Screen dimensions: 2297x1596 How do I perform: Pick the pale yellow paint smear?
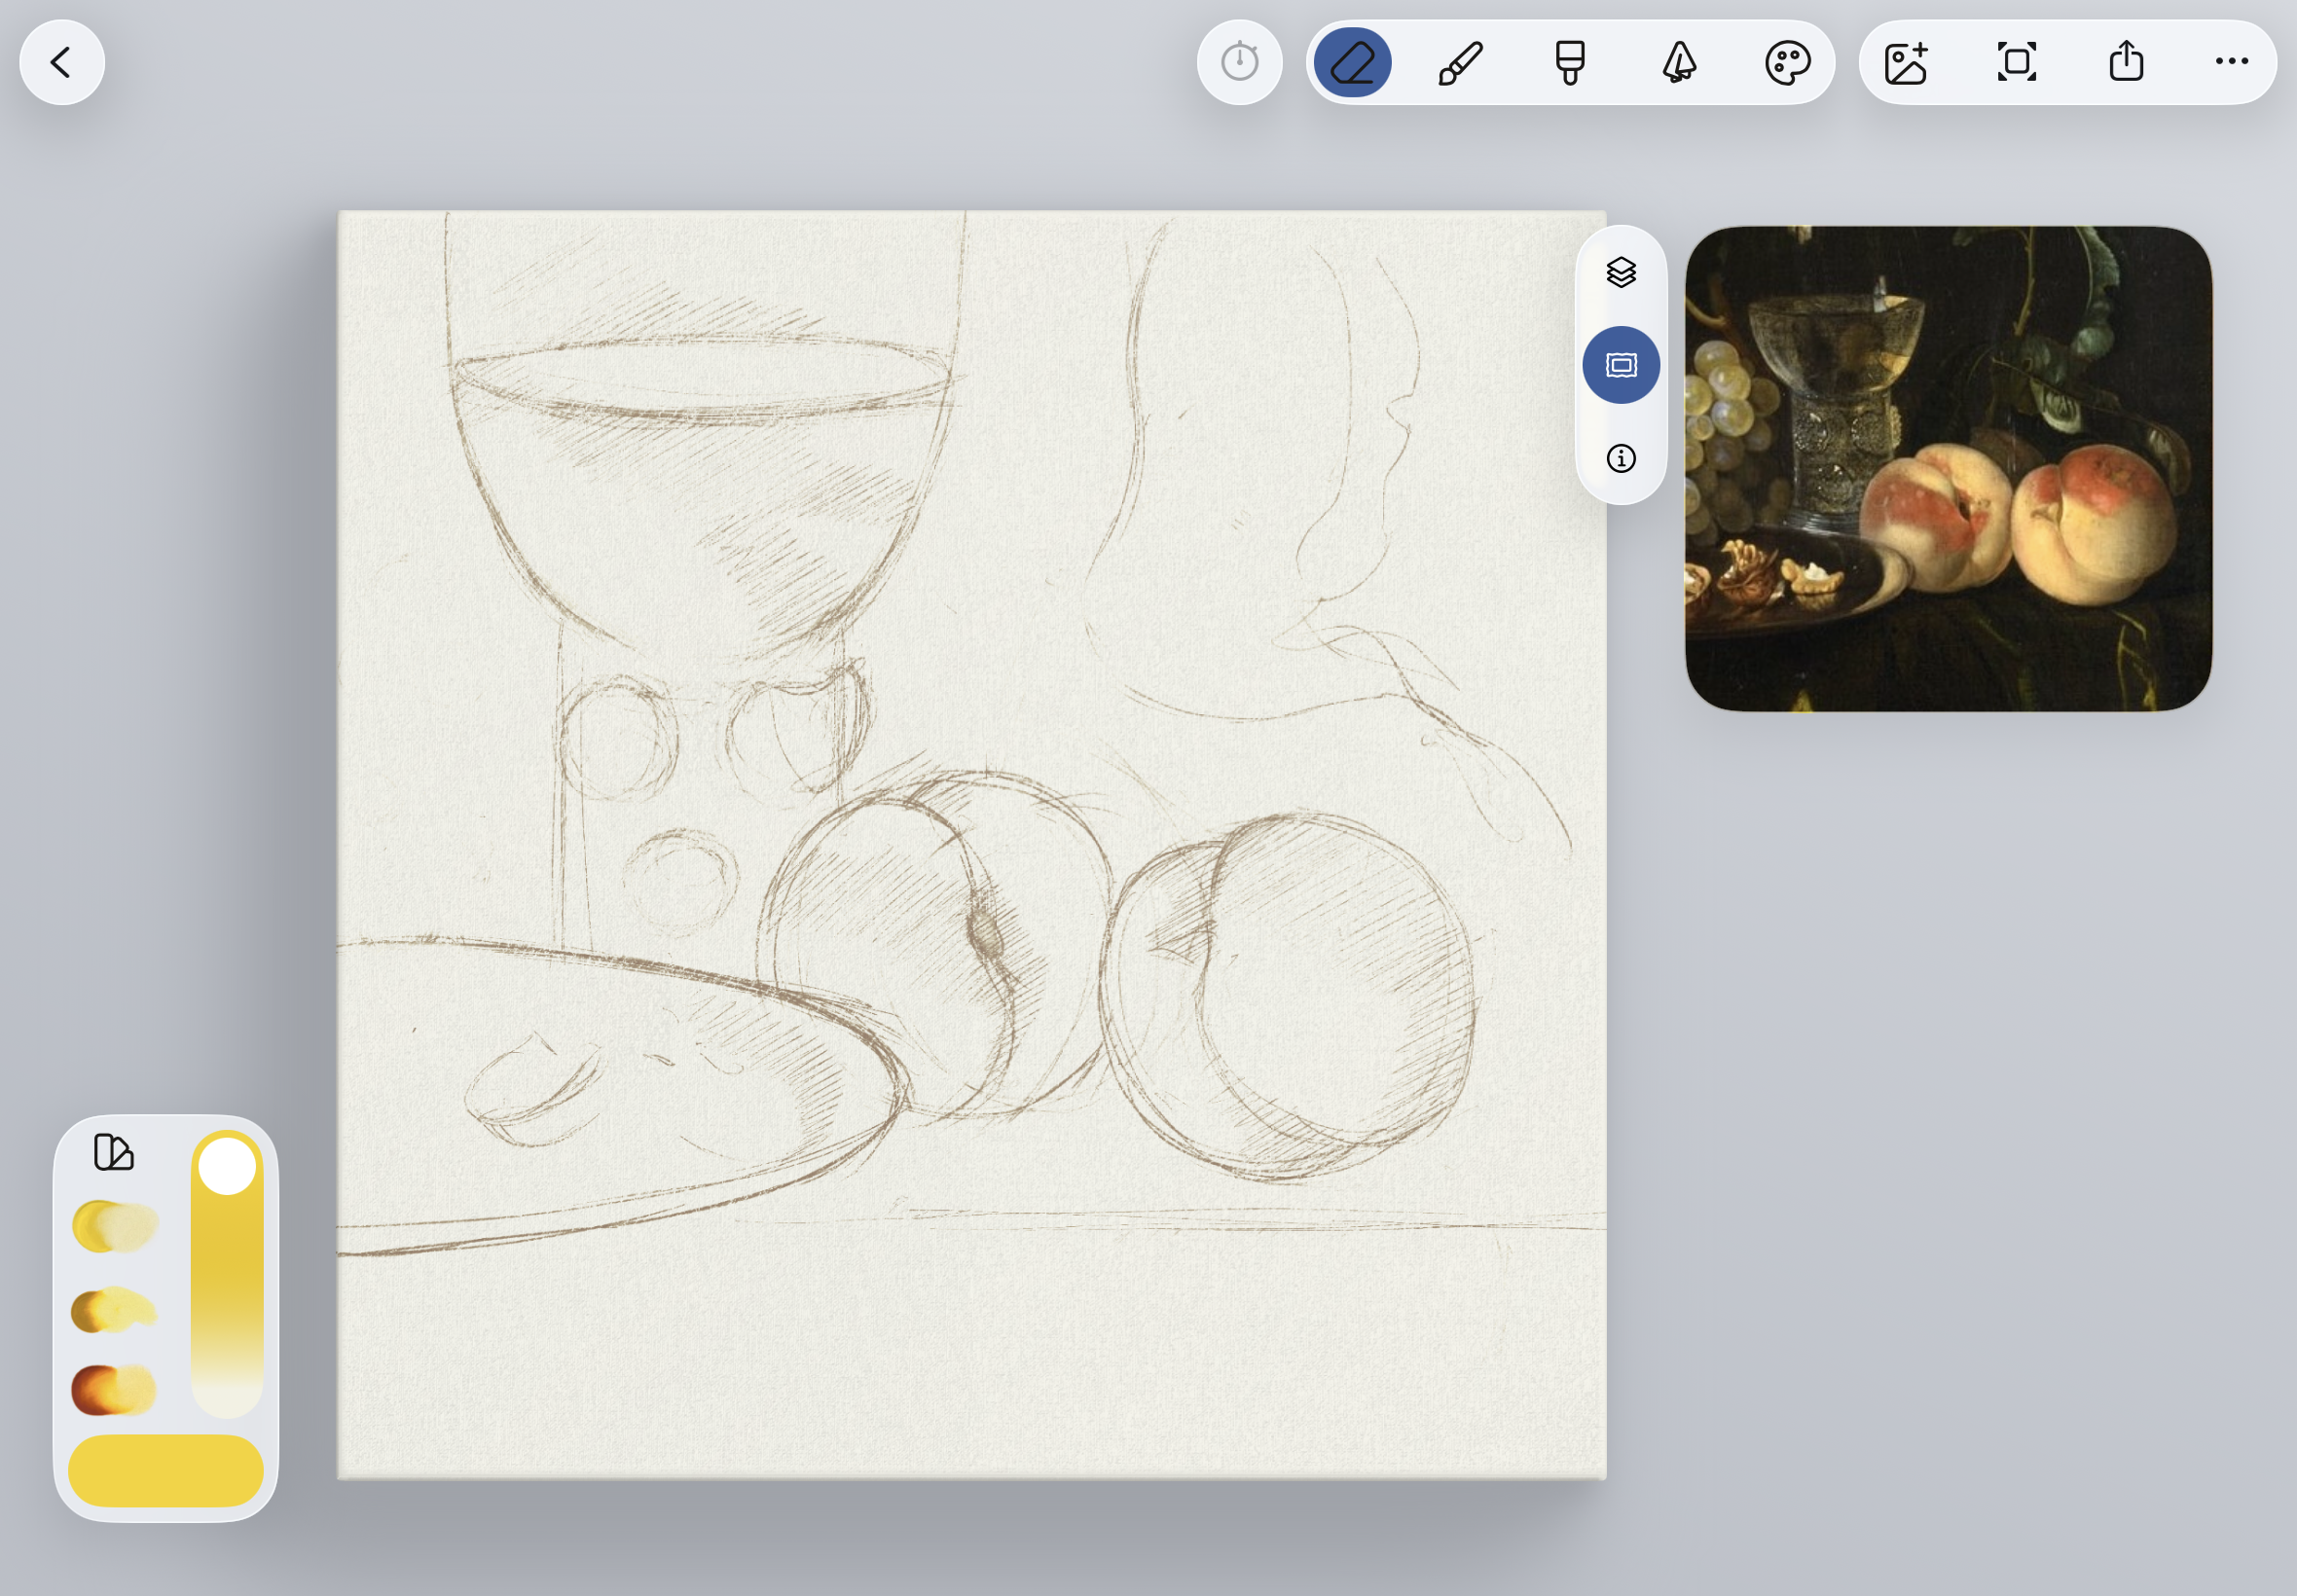coord(115,1226)
